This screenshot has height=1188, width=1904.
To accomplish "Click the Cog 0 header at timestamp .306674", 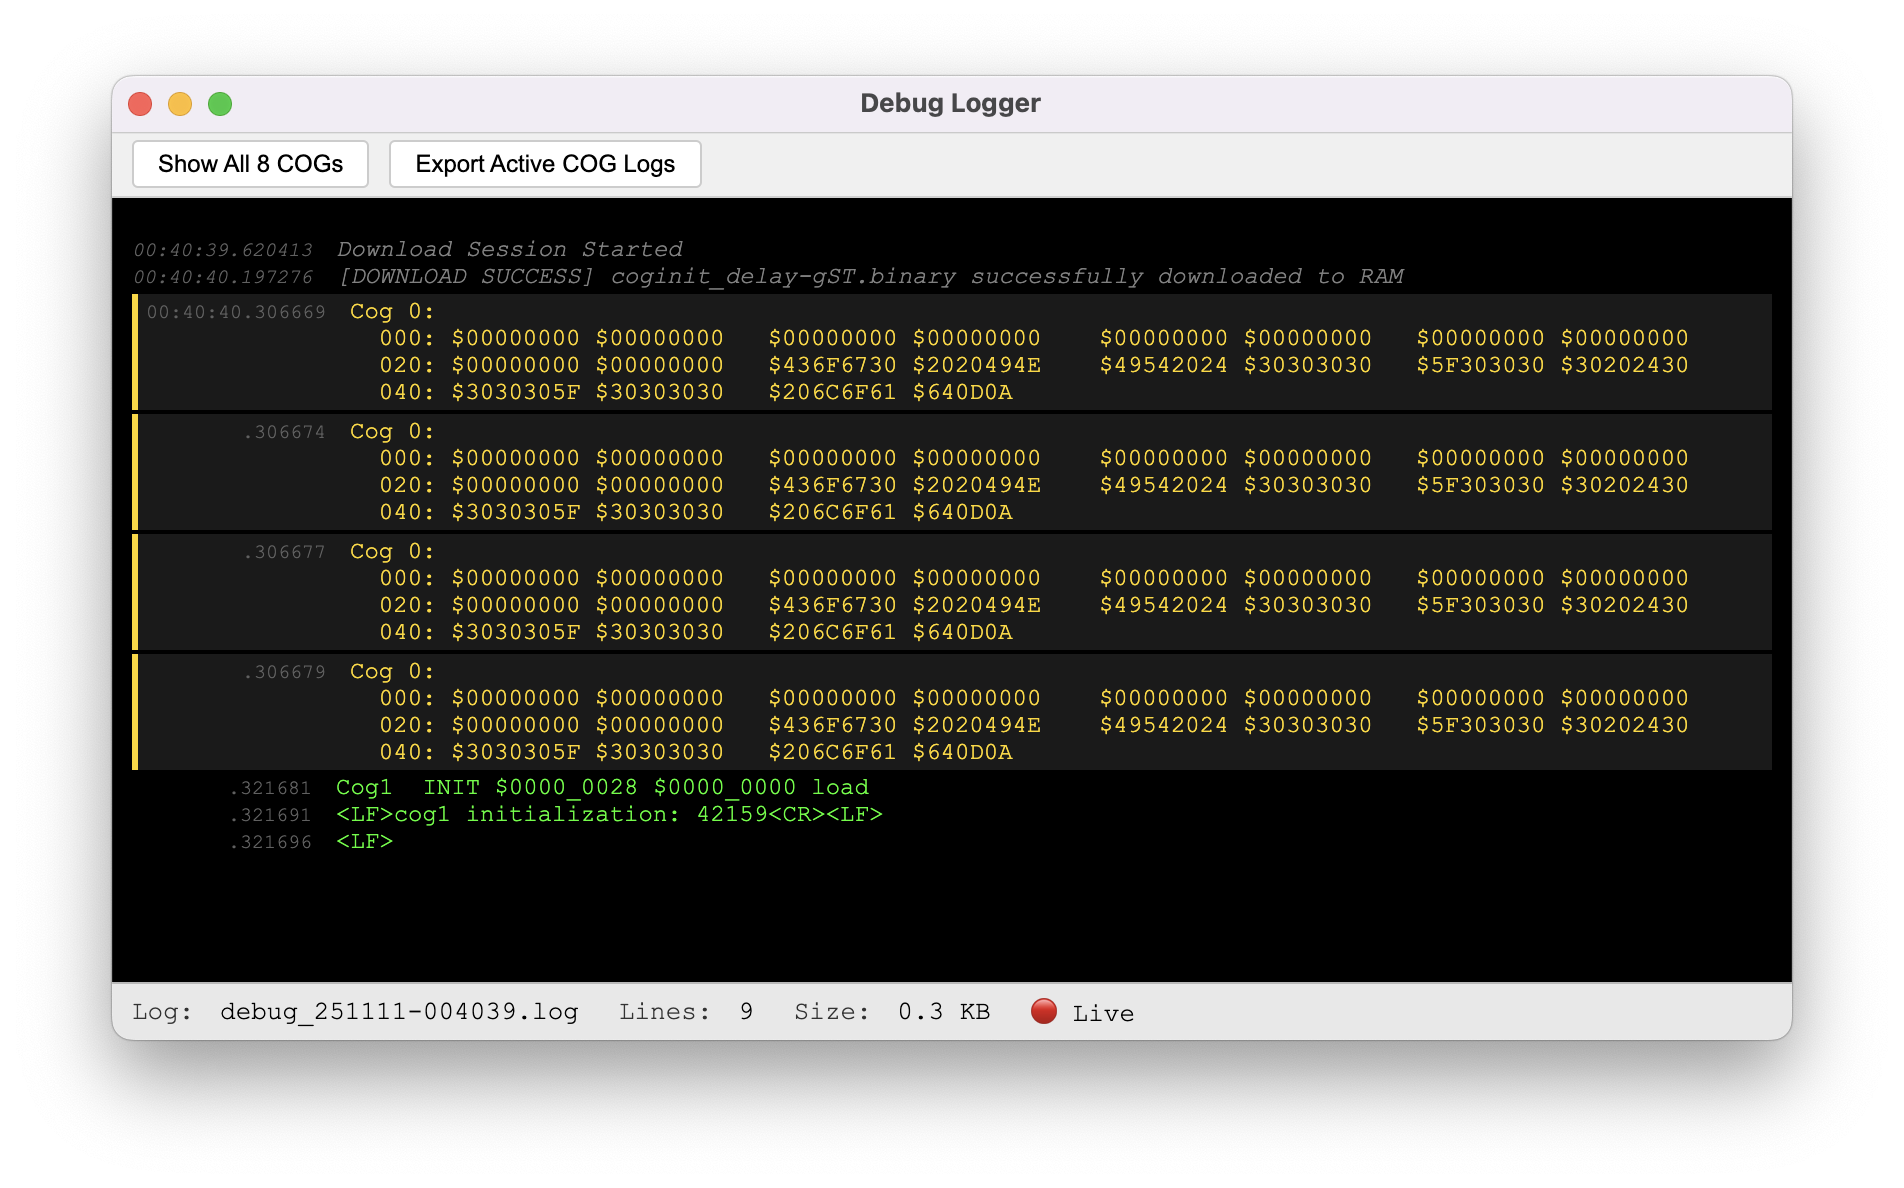I will coord(391,432).
